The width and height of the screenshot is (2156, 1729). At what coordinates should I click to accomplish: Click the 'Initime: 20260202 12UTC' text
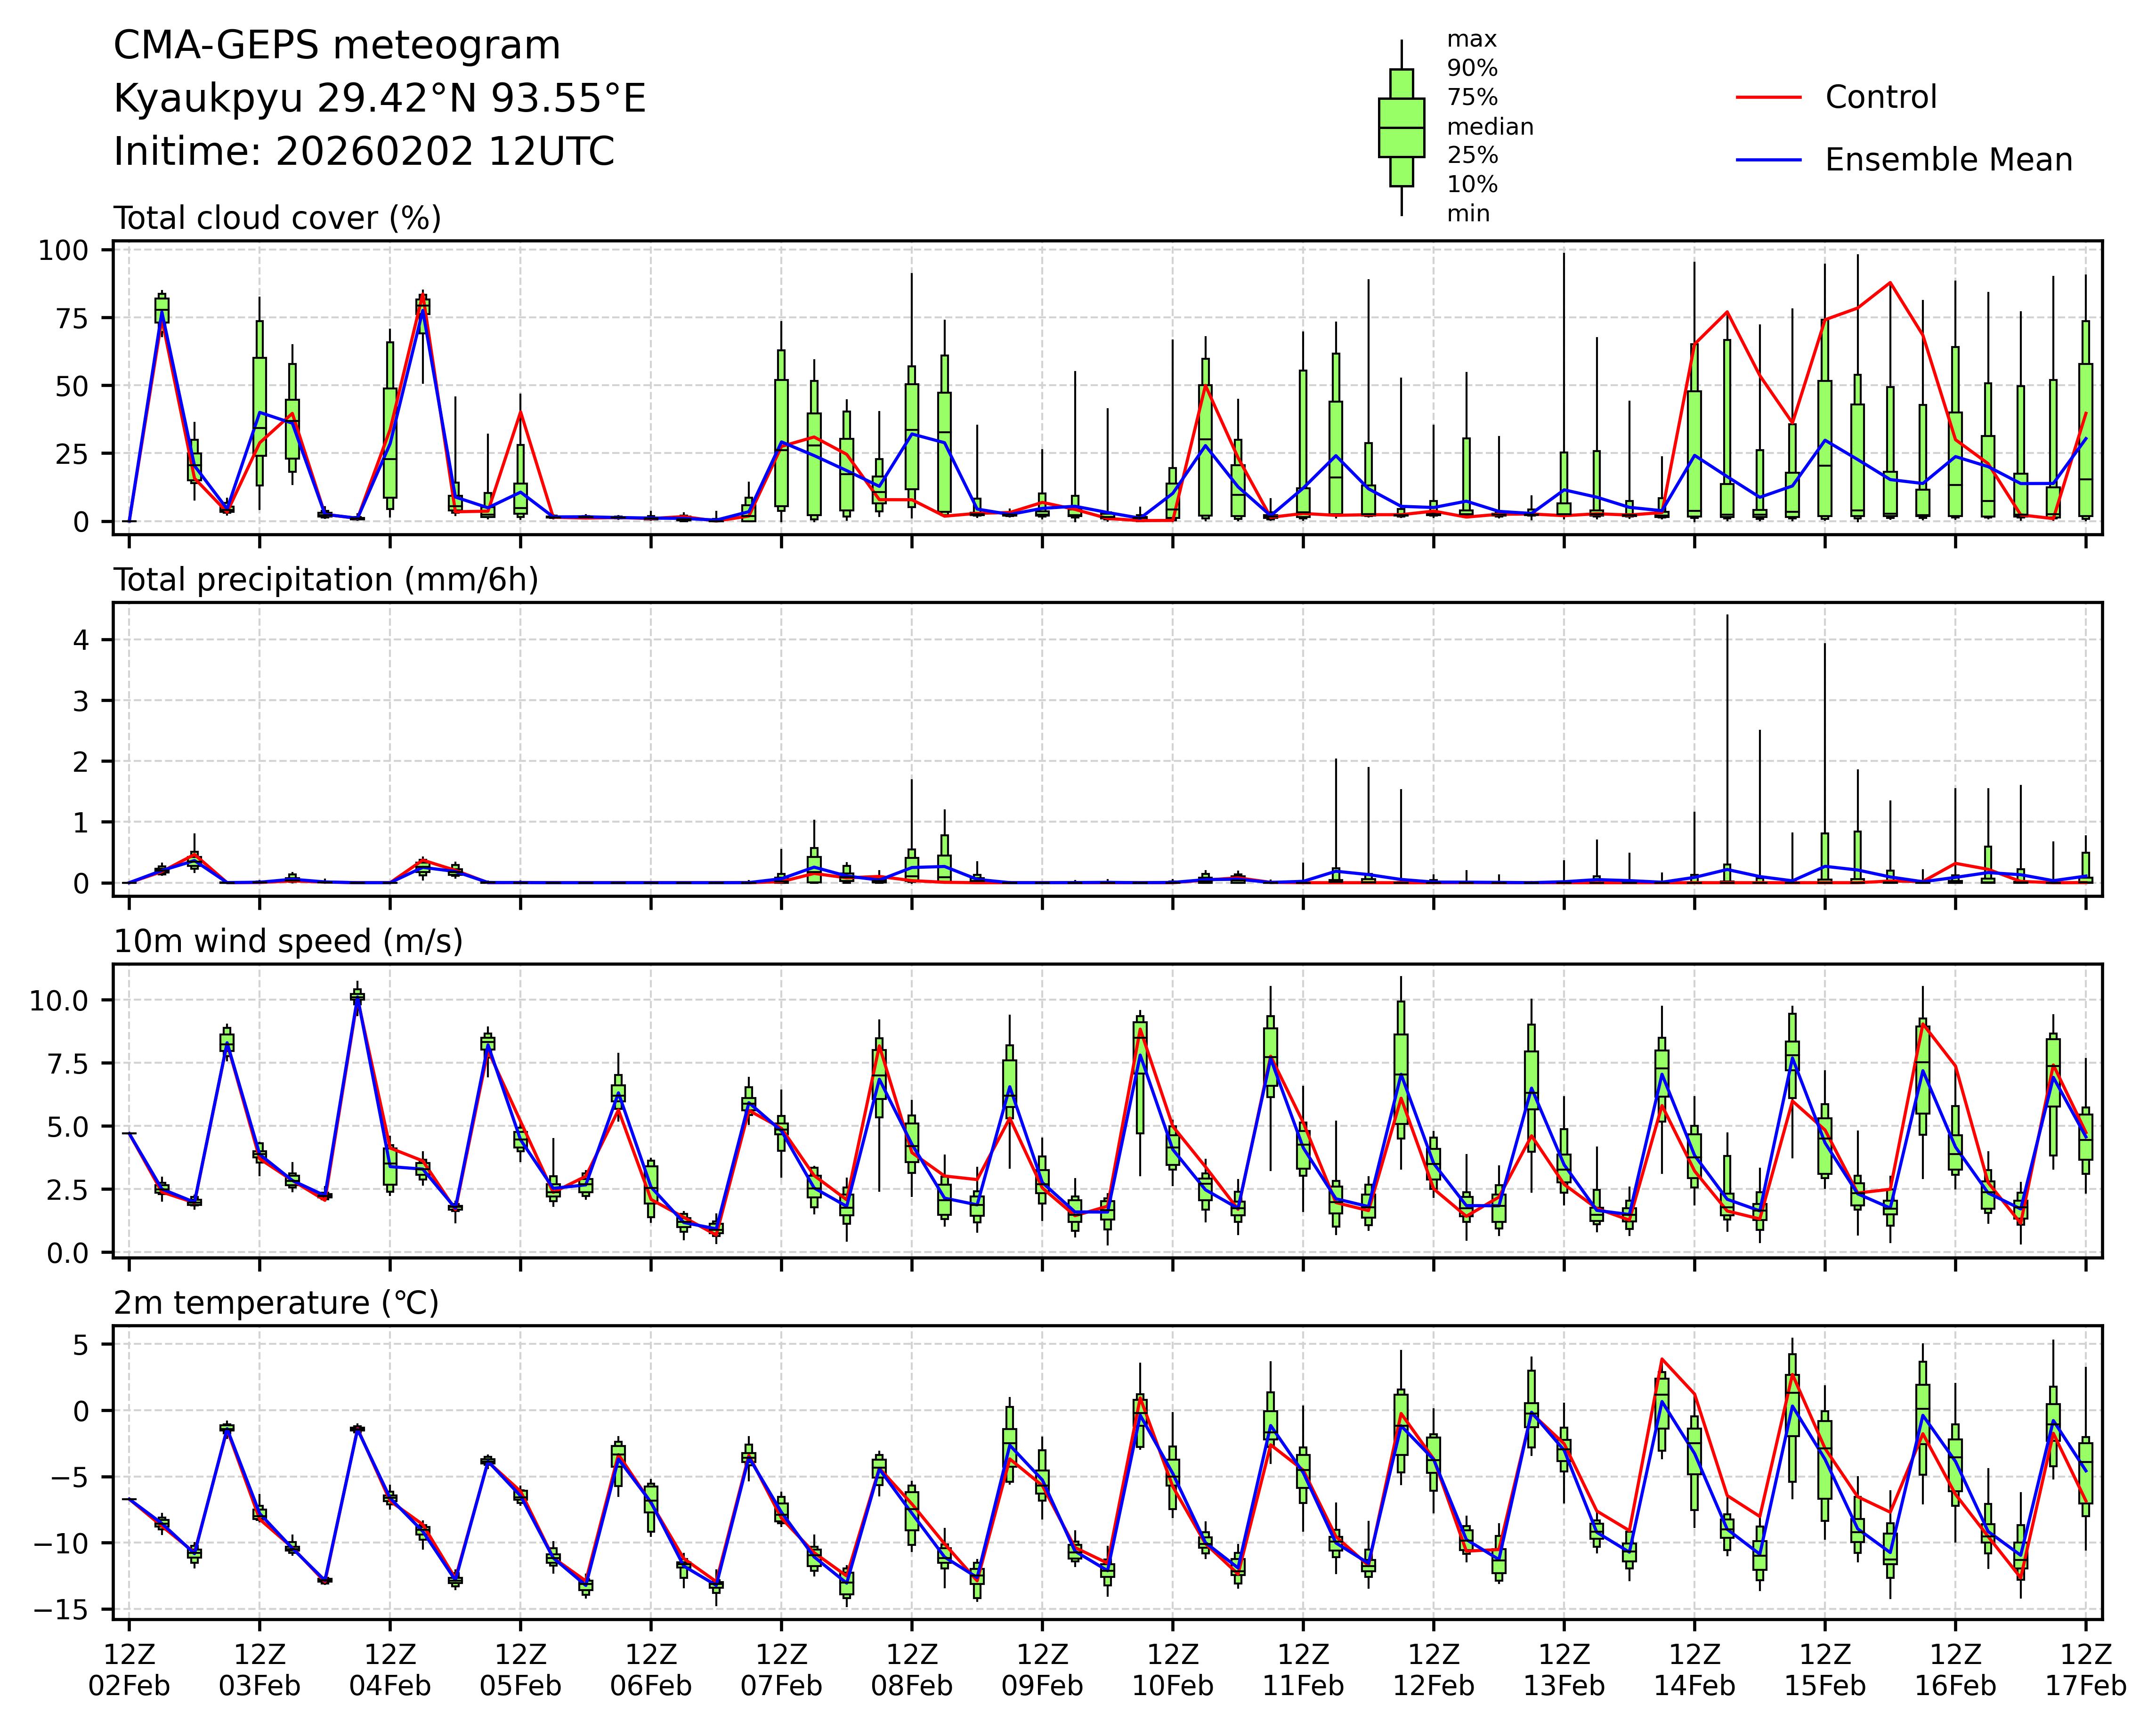click(x=364, y=152)
